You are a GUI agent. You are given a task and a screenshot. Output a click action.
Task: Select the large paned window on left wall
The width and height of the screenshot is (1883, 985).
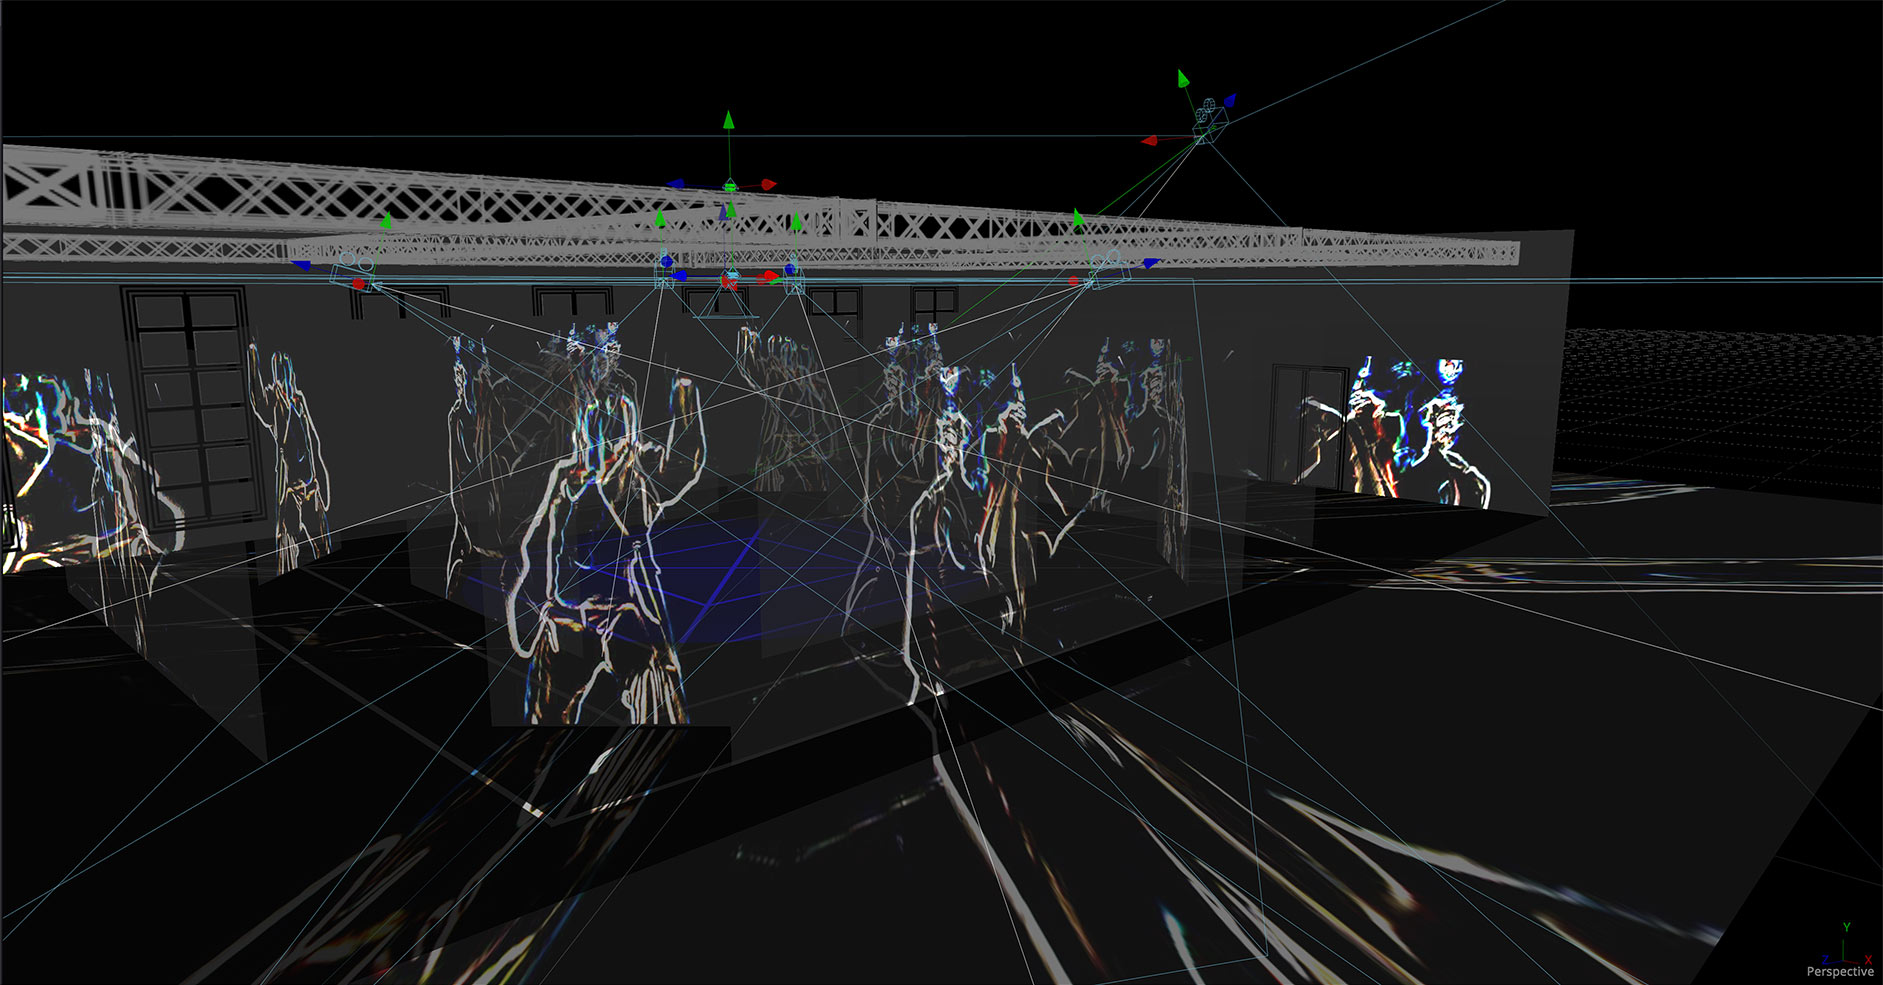tap(188, 405)
